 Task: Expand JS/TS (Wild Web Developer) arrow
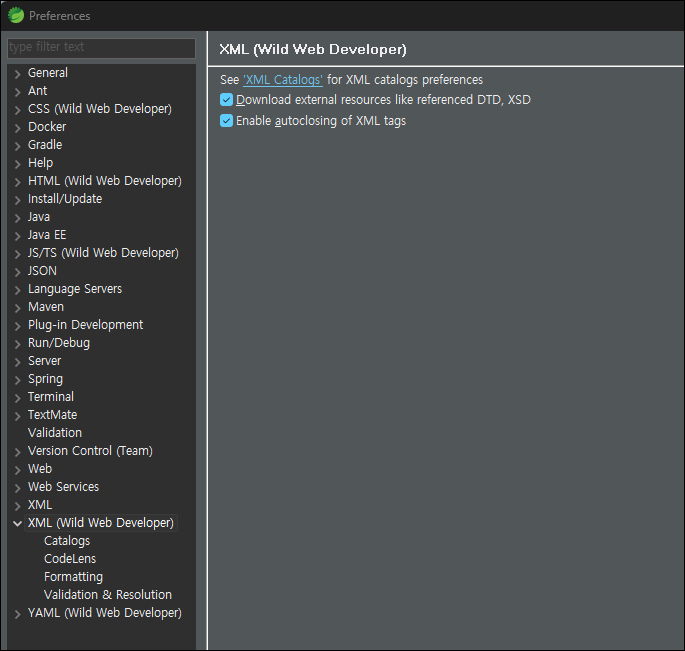tap(17, 254)
